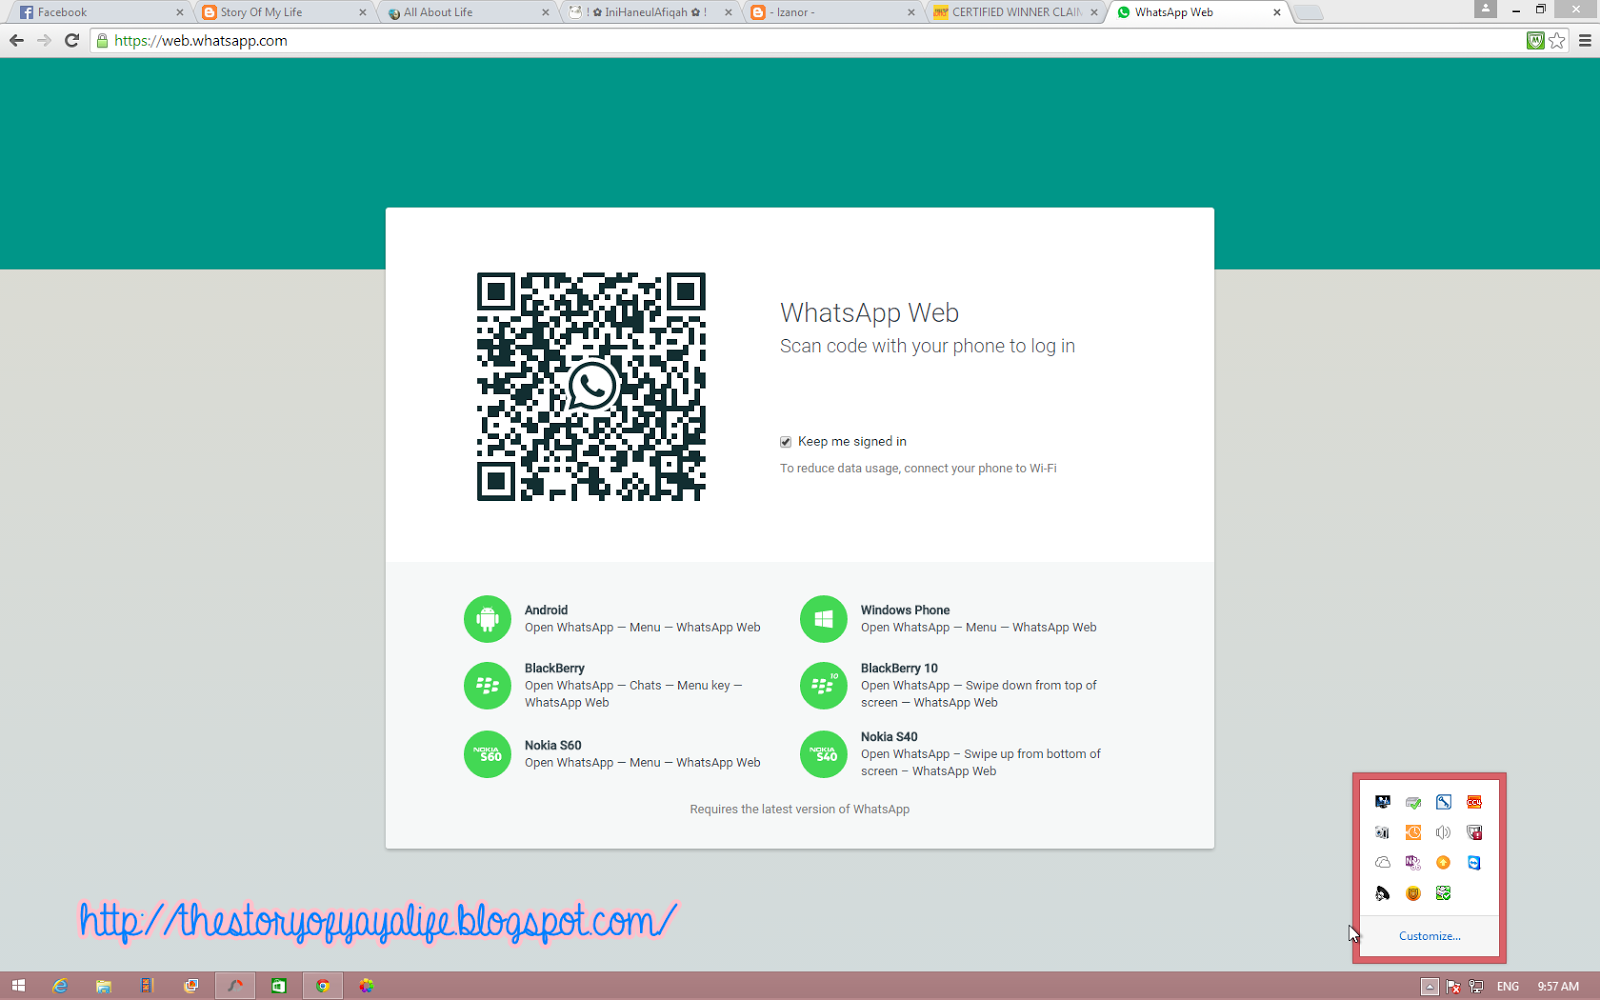
Task: Toggle the Keep me signed in checkbox
Action: pos(786,442)
